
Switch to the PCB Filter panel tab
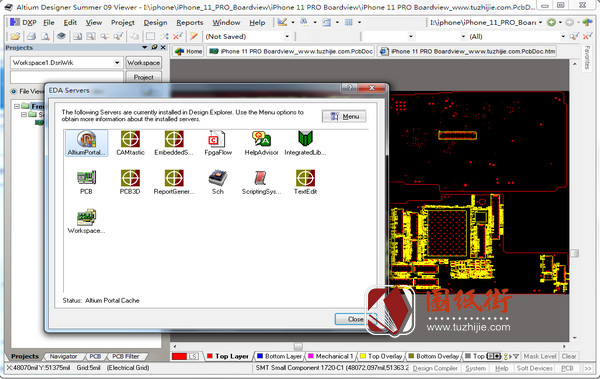pos(126,356)
